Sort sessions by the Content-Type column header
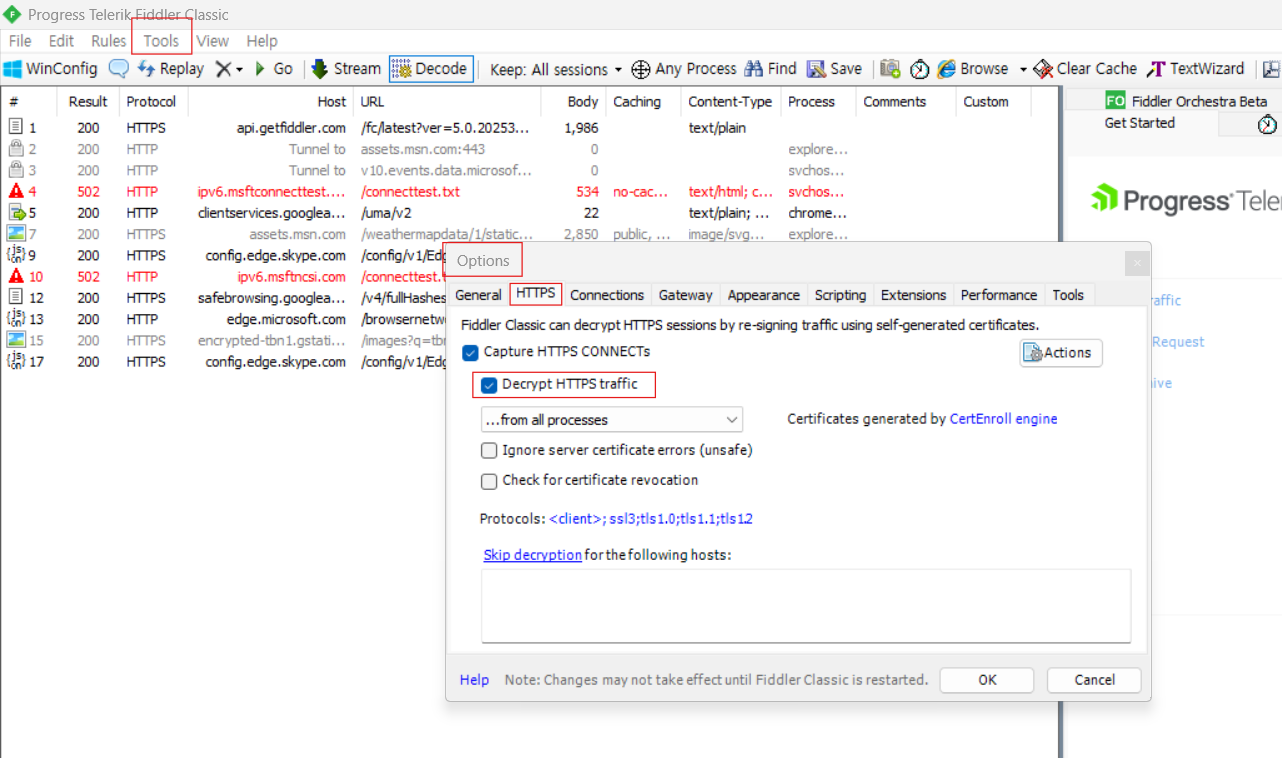 pyautogui.click(x=730, y=102)
